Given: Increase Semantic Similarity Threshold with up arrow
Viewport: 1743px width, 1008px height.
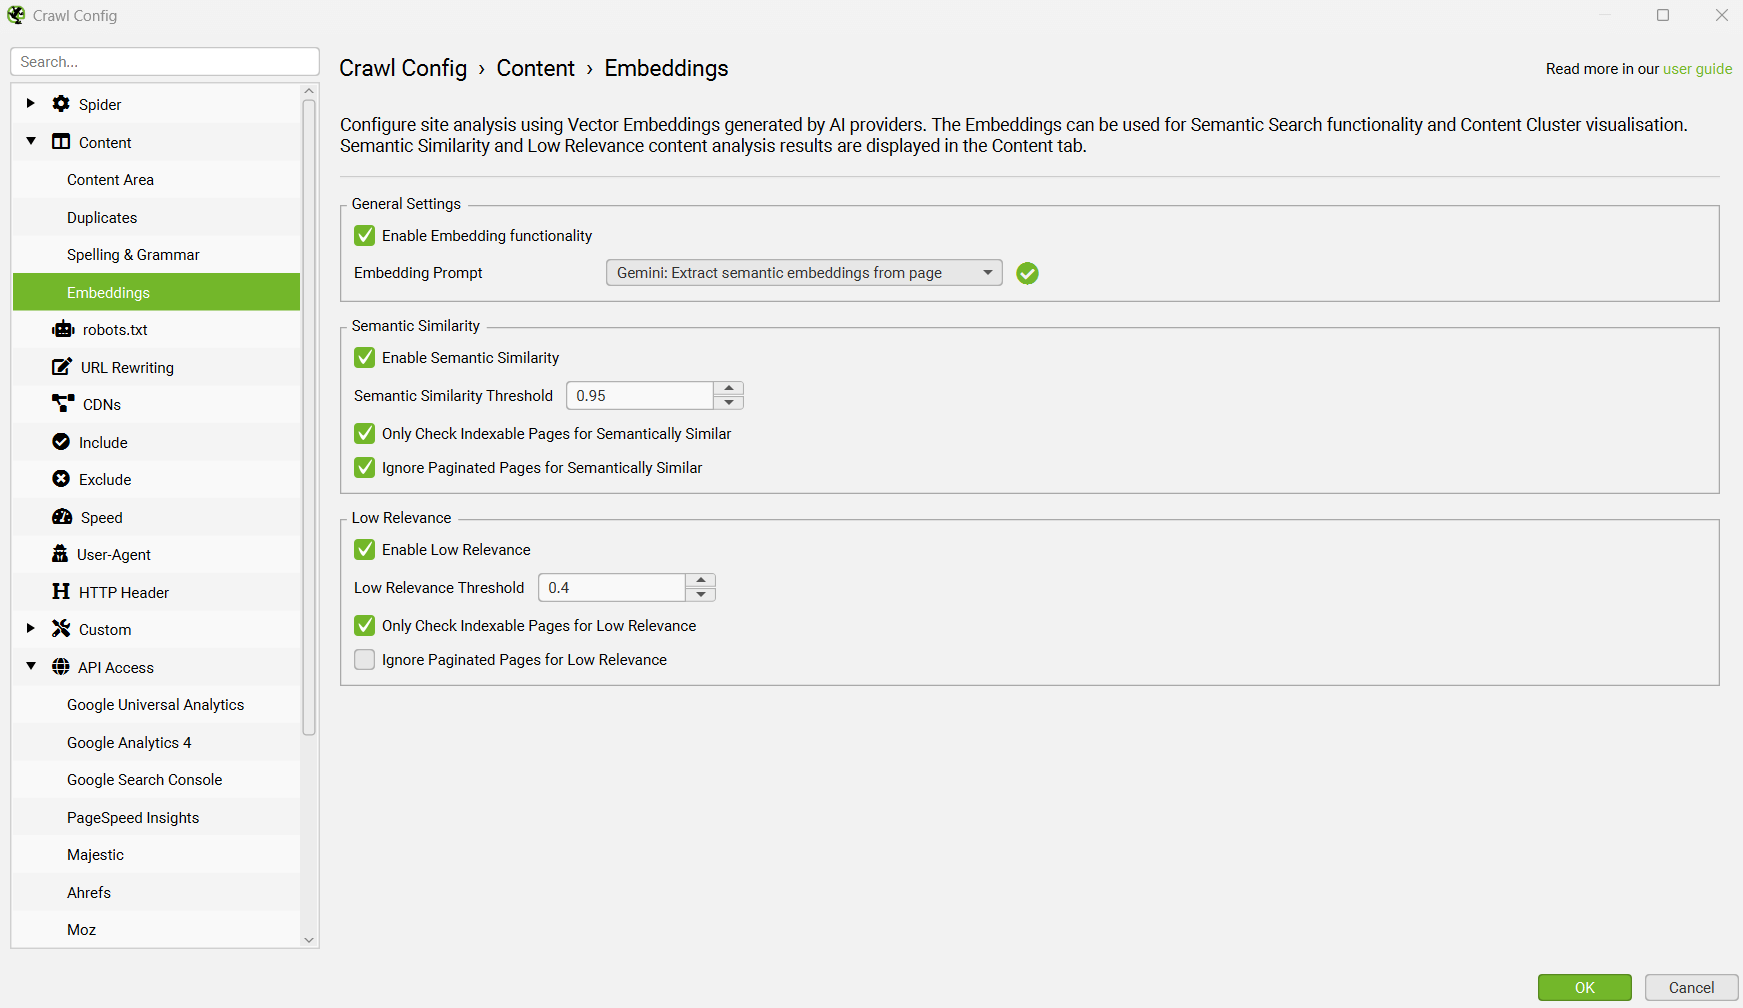Looking at the screenshot, I should tap(729, 388).
